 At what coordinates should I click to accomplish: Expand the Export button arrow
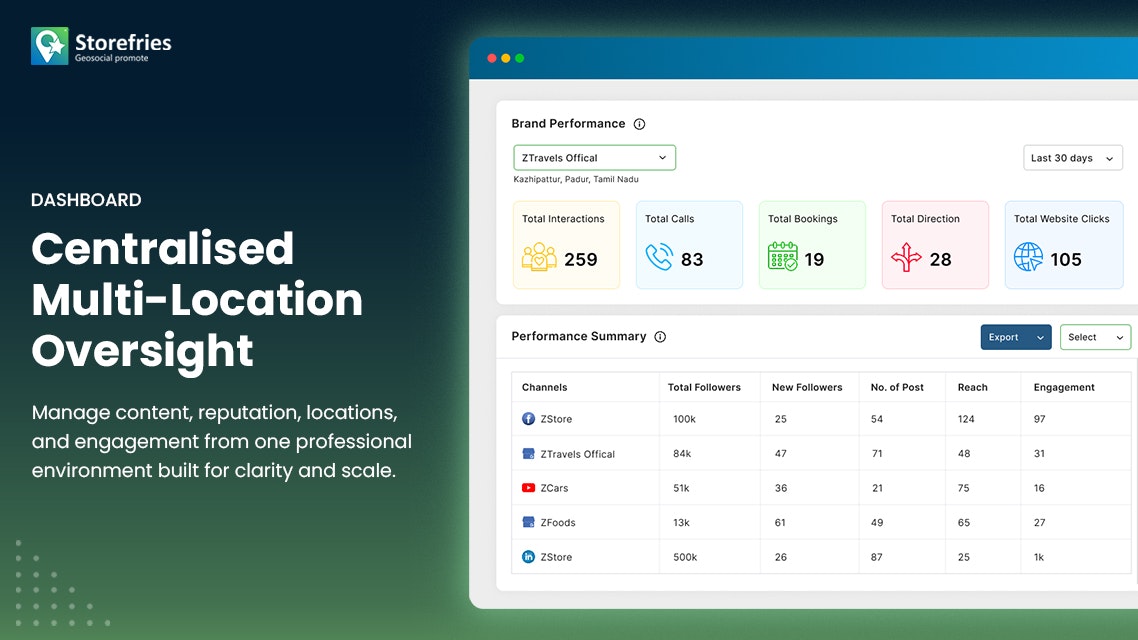tap(1040, 337)
